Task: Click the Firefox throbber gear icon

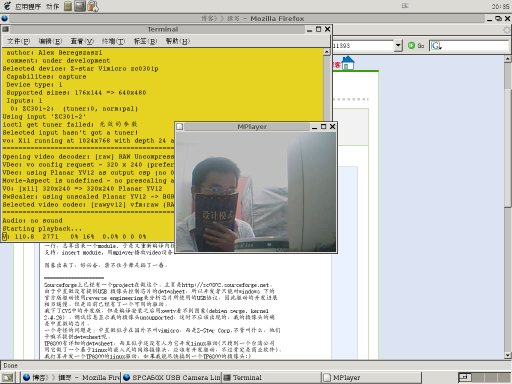Action: tap(507, 30)
